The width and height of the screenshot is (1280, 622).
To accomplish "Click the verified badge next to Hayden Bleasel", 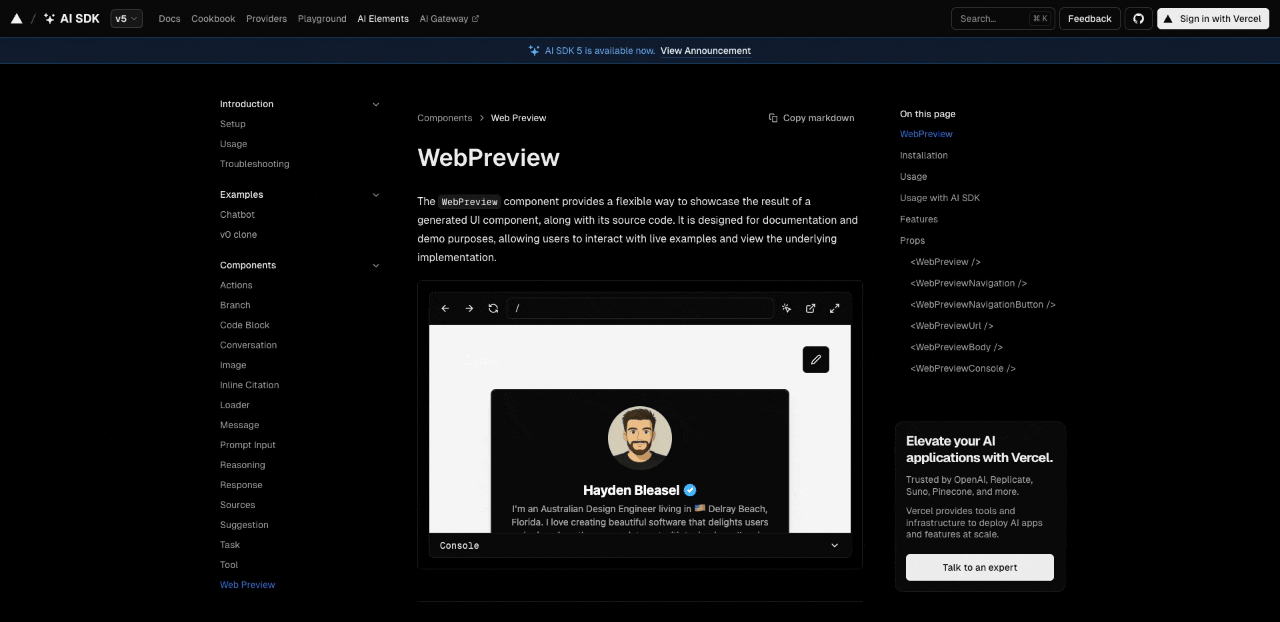I will 690,490.
